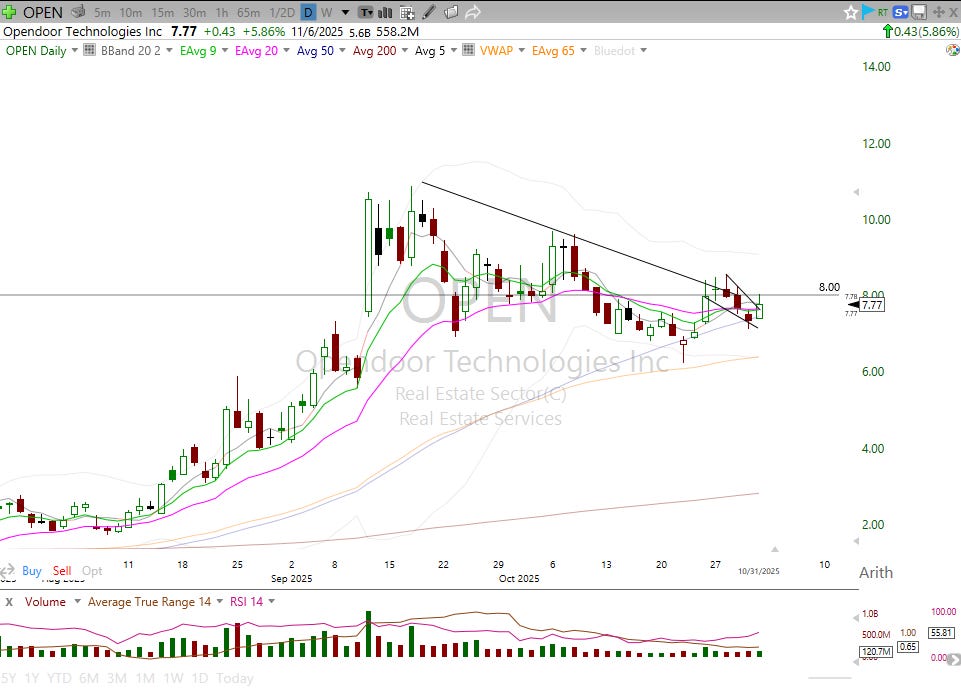Add OPEN to favorites with the star
Viewport: 961px width, 689px height.
850,12
